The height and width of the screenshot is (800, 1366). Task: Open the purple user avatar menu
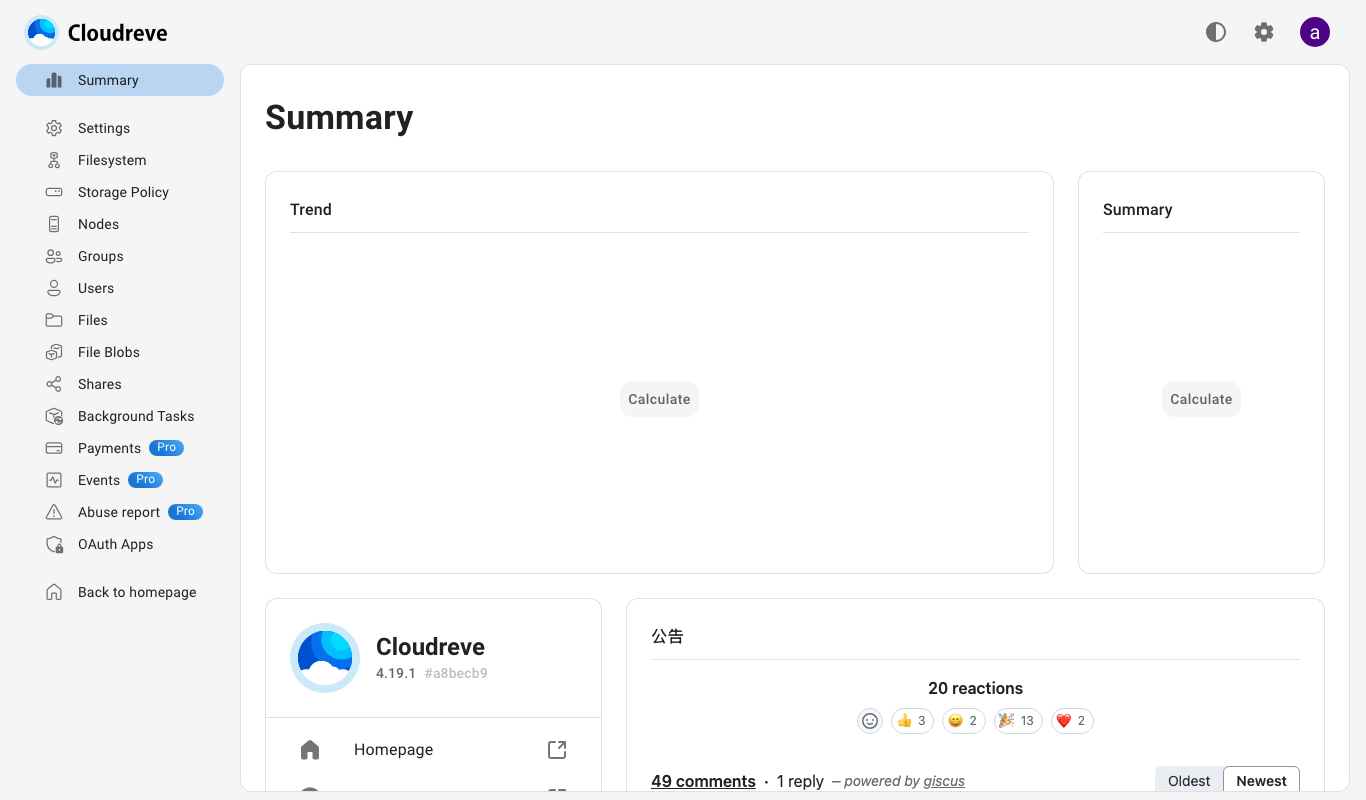pyautogui.click(x=1315, y=32)
